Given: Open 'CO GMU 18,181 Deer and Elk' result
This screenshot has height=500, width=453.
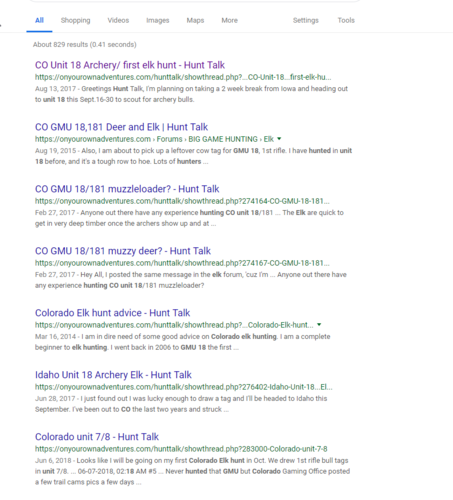Looking at the screenshot, I should (121, 127).
